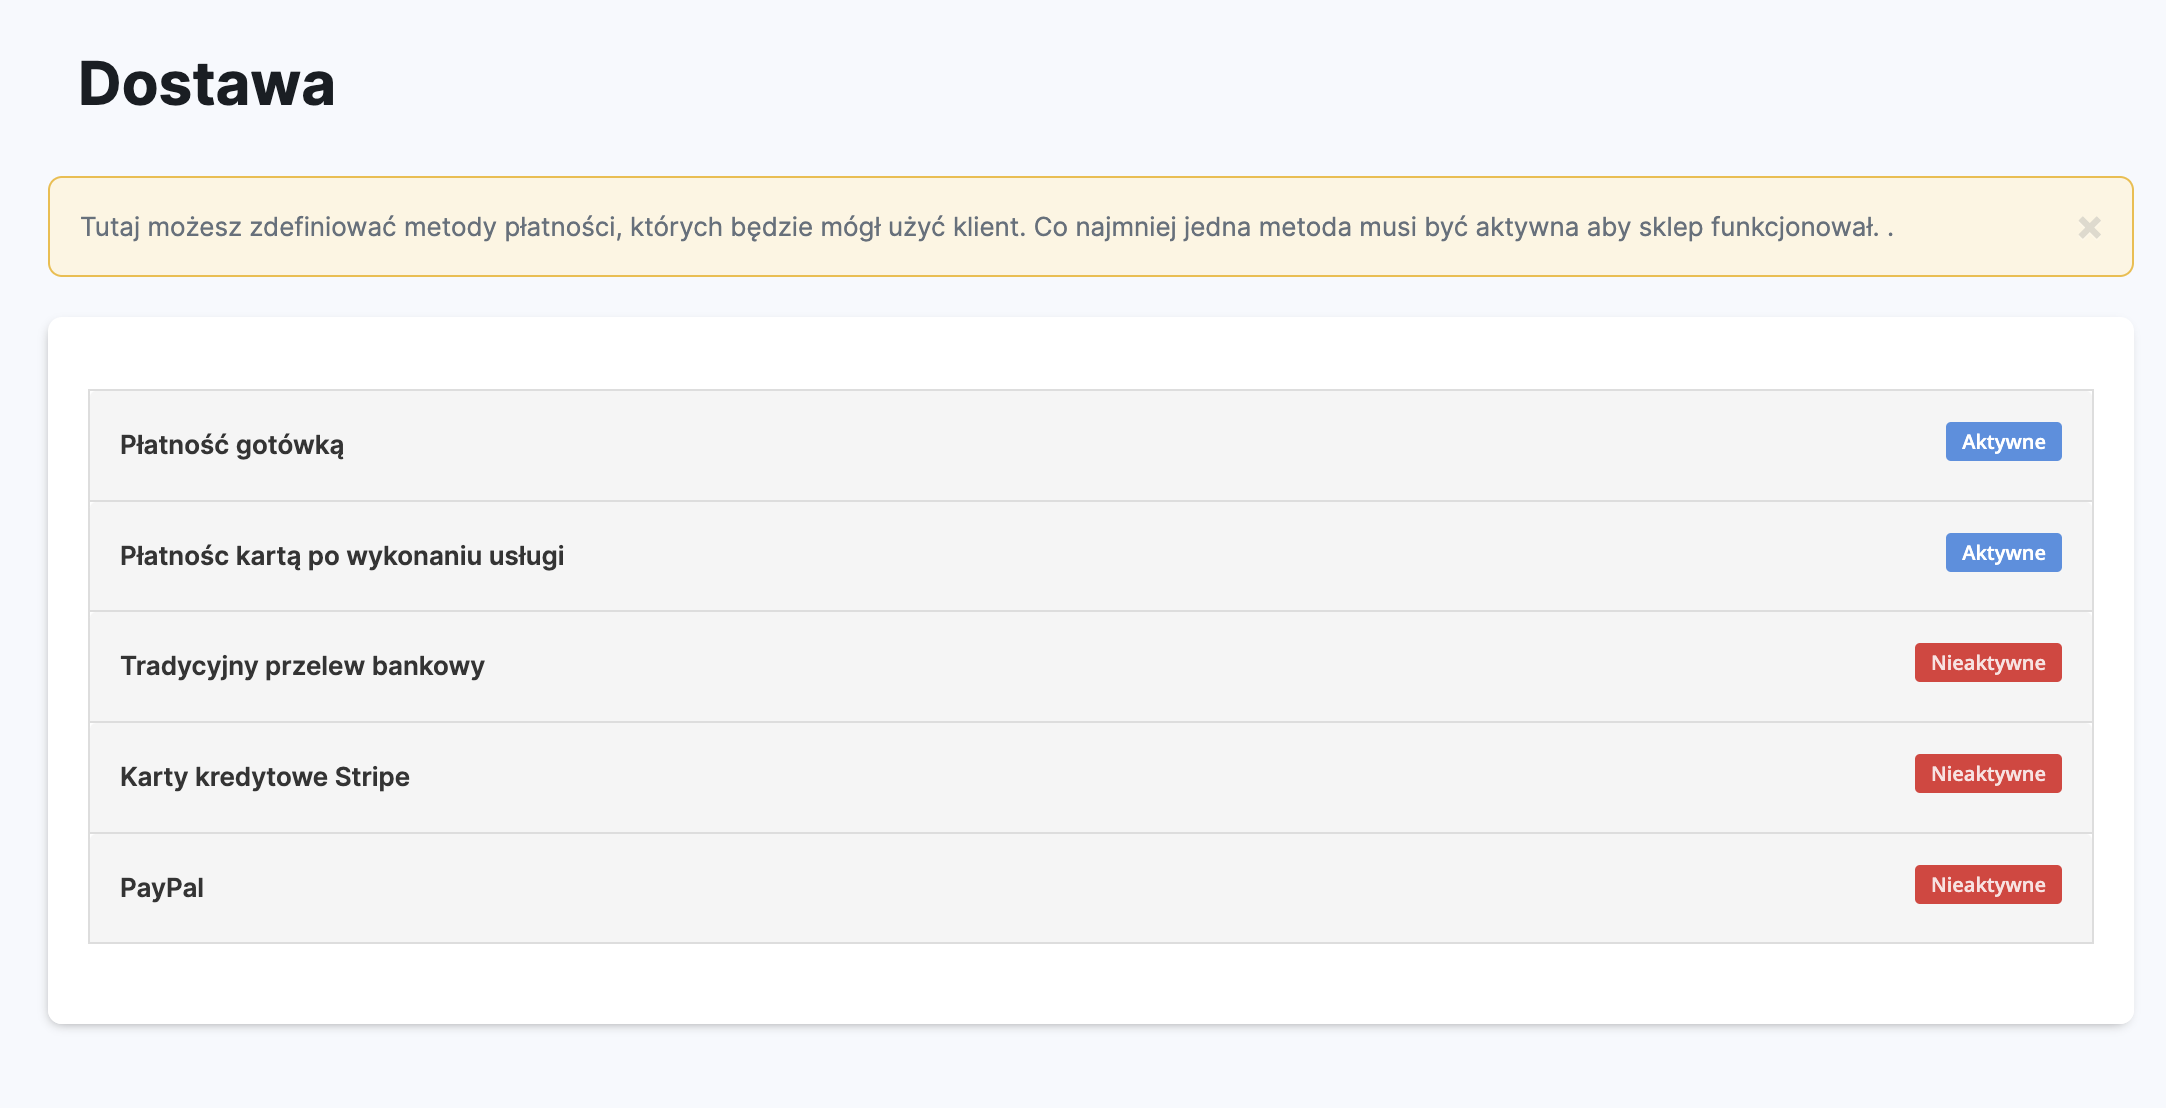The height and width of the screenshot is (1108, 2166).
Task: Dismiss the yellow info alert
Action: [2089, 228]
